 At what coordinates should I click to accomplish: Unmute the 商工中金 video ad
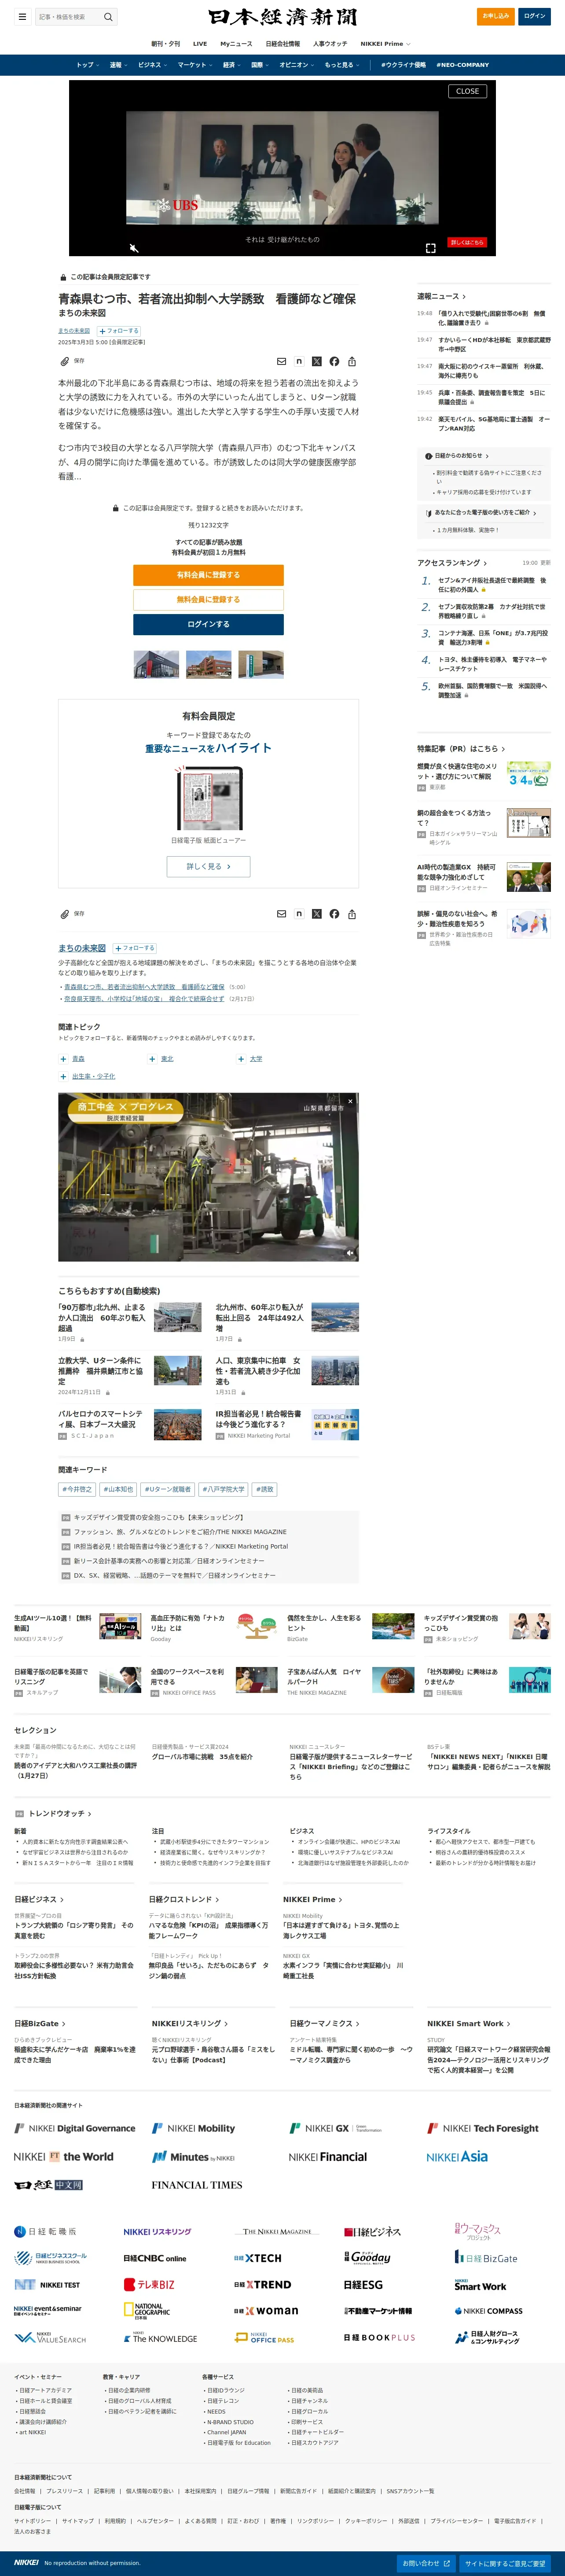coord(350,1252)
